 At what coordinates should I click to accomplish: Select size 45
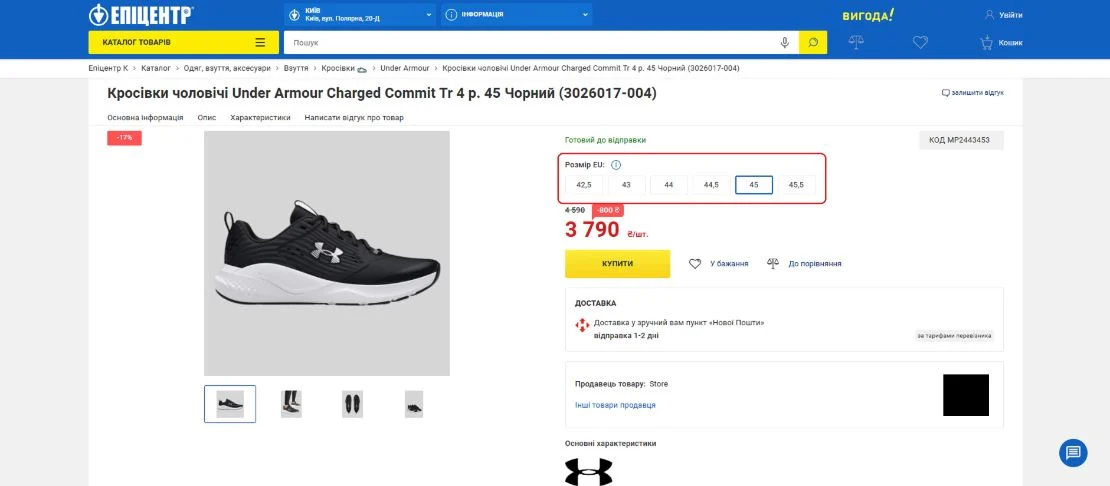click(x=754, y=185)
